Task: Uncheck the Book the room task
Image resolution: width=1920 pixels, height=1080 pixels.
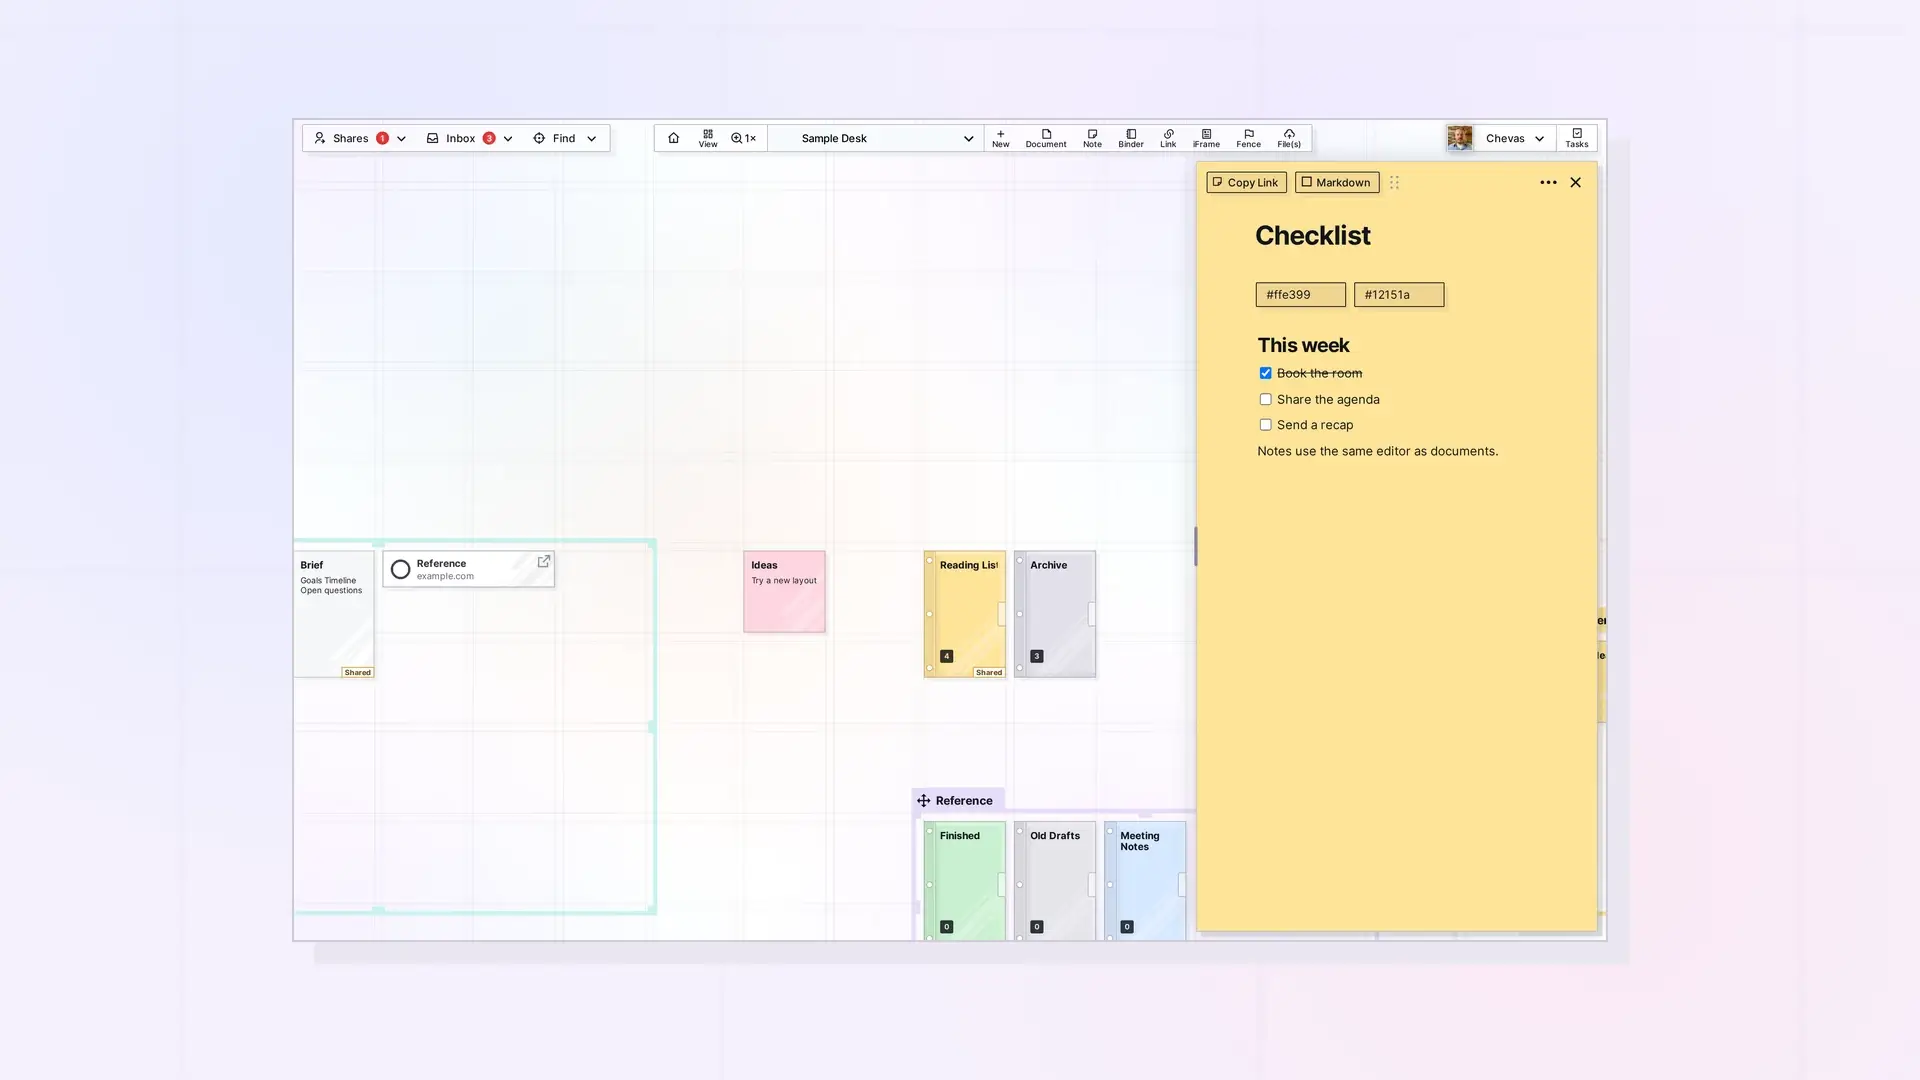Action: pyautogui.click(x=1265, y=373)
